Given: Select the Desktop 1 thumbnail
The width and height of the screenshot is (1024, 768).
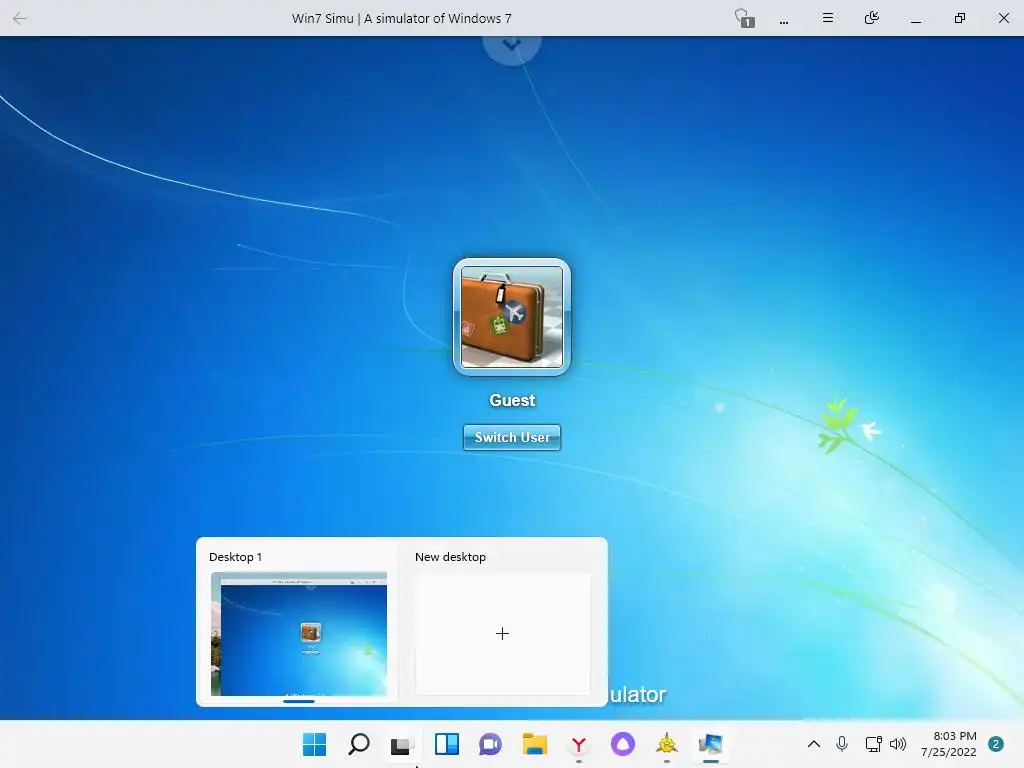Looking at the screenshot, I should click(x=298, y=633).
